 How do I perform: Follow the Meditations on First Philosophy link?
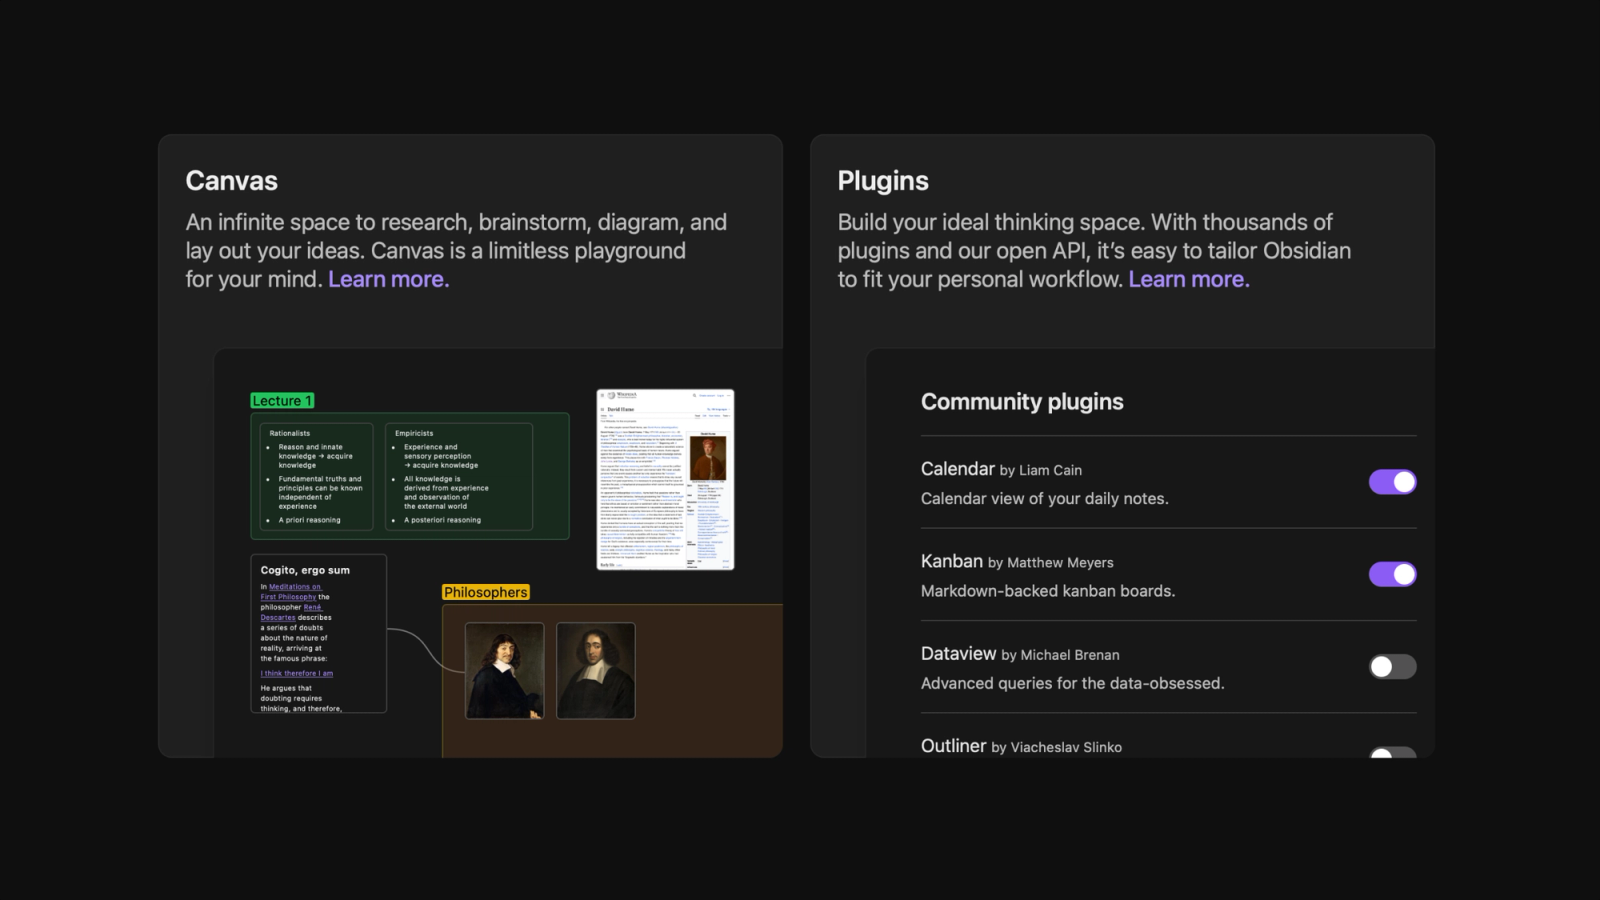(x=291, y=592)
